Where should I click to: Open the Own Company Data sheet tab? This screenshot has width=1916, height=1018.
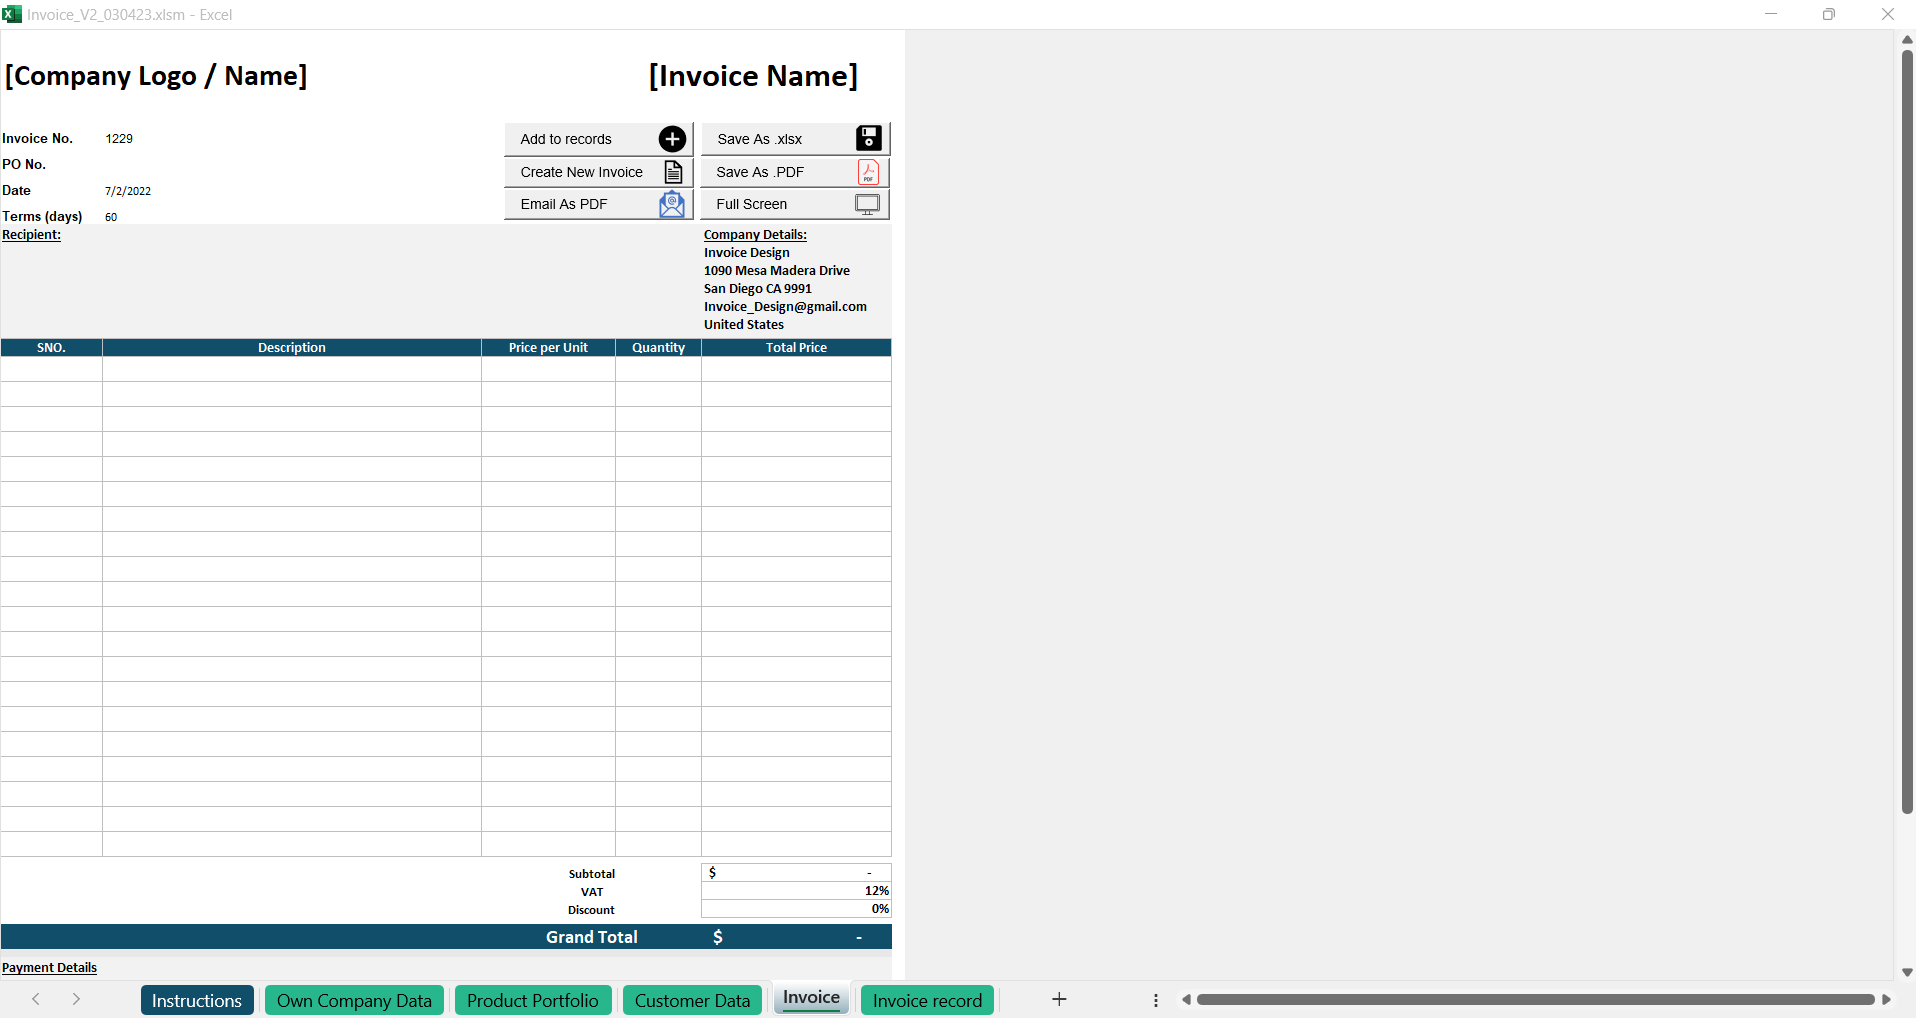(x=354, y=1000)
